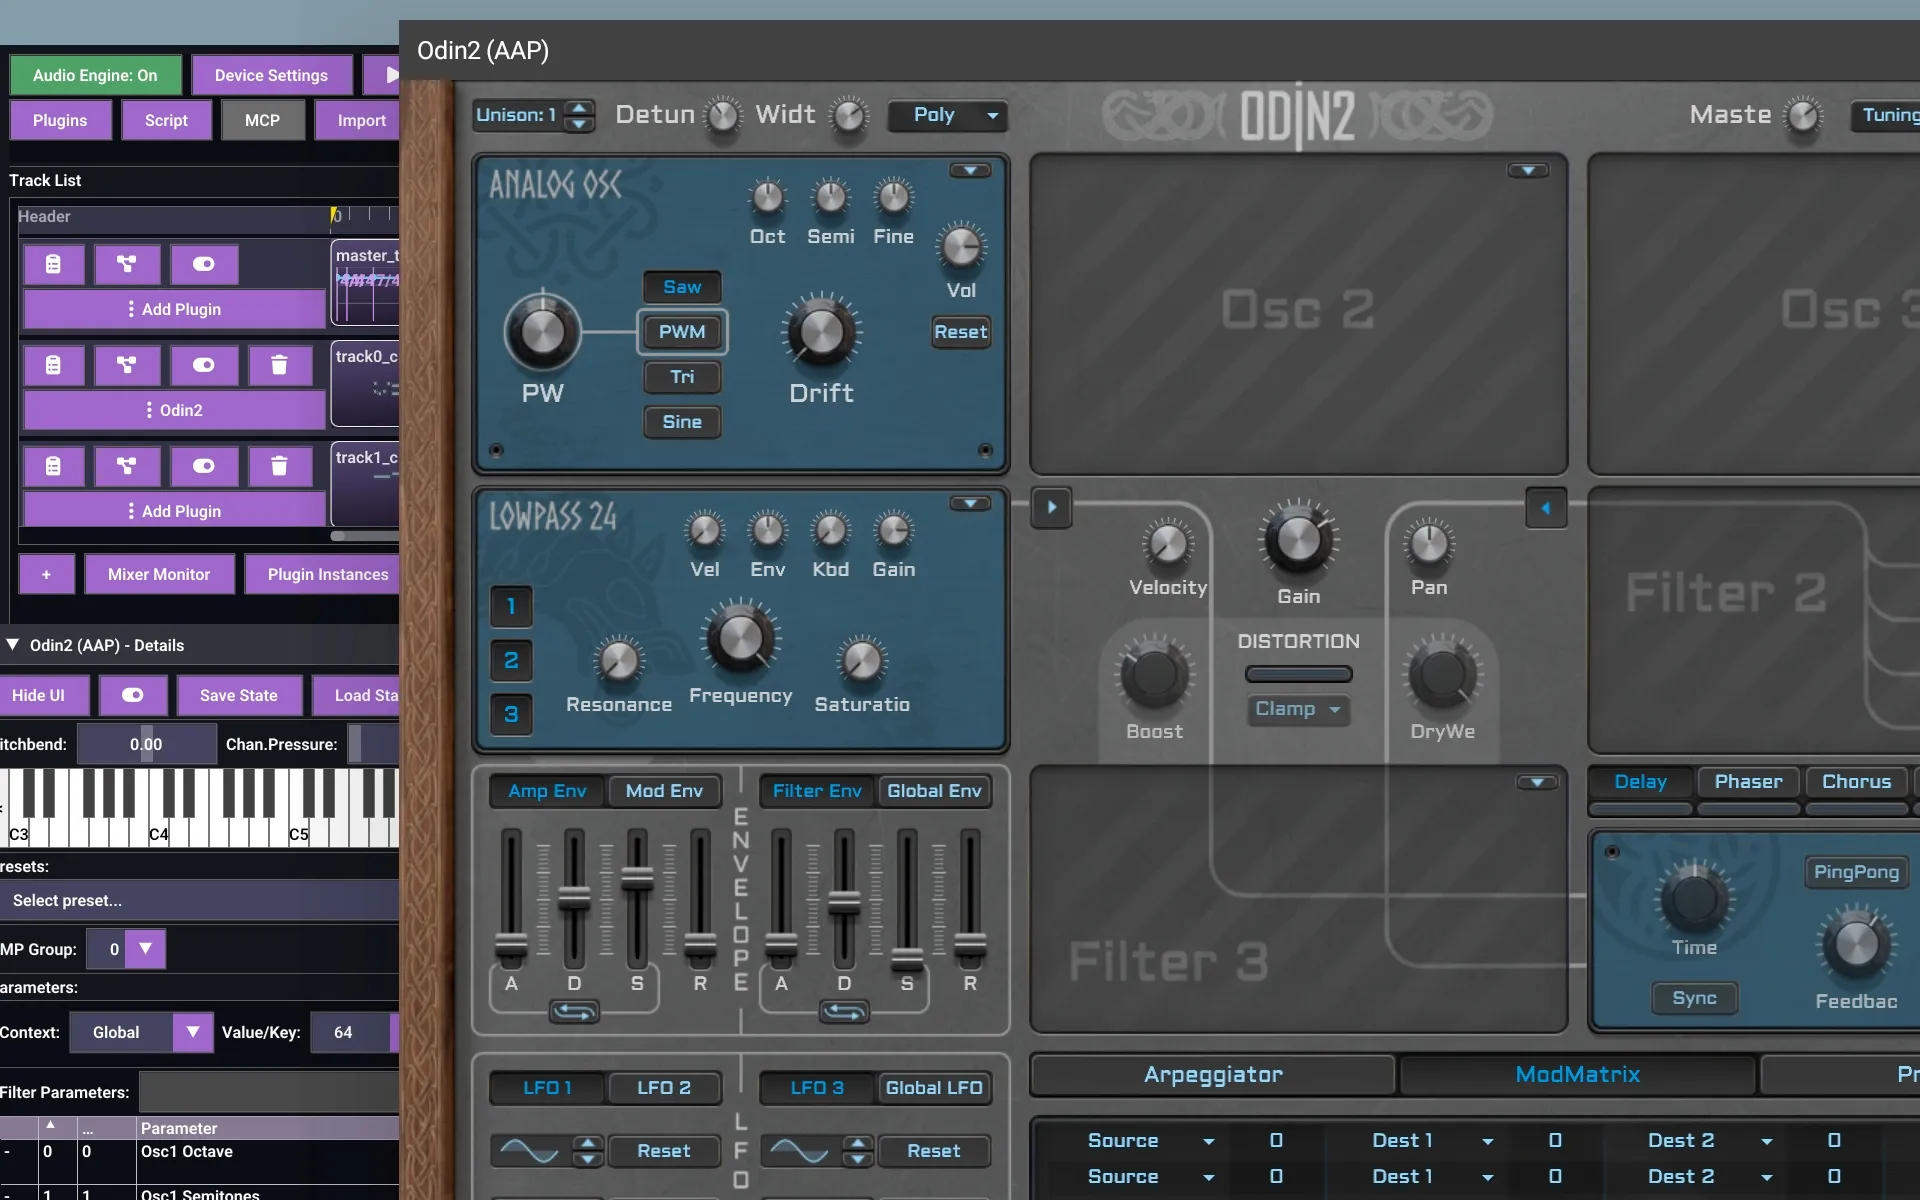Switch to the Mod Env tab
1920x1200 pixels.
click(664, 791)
